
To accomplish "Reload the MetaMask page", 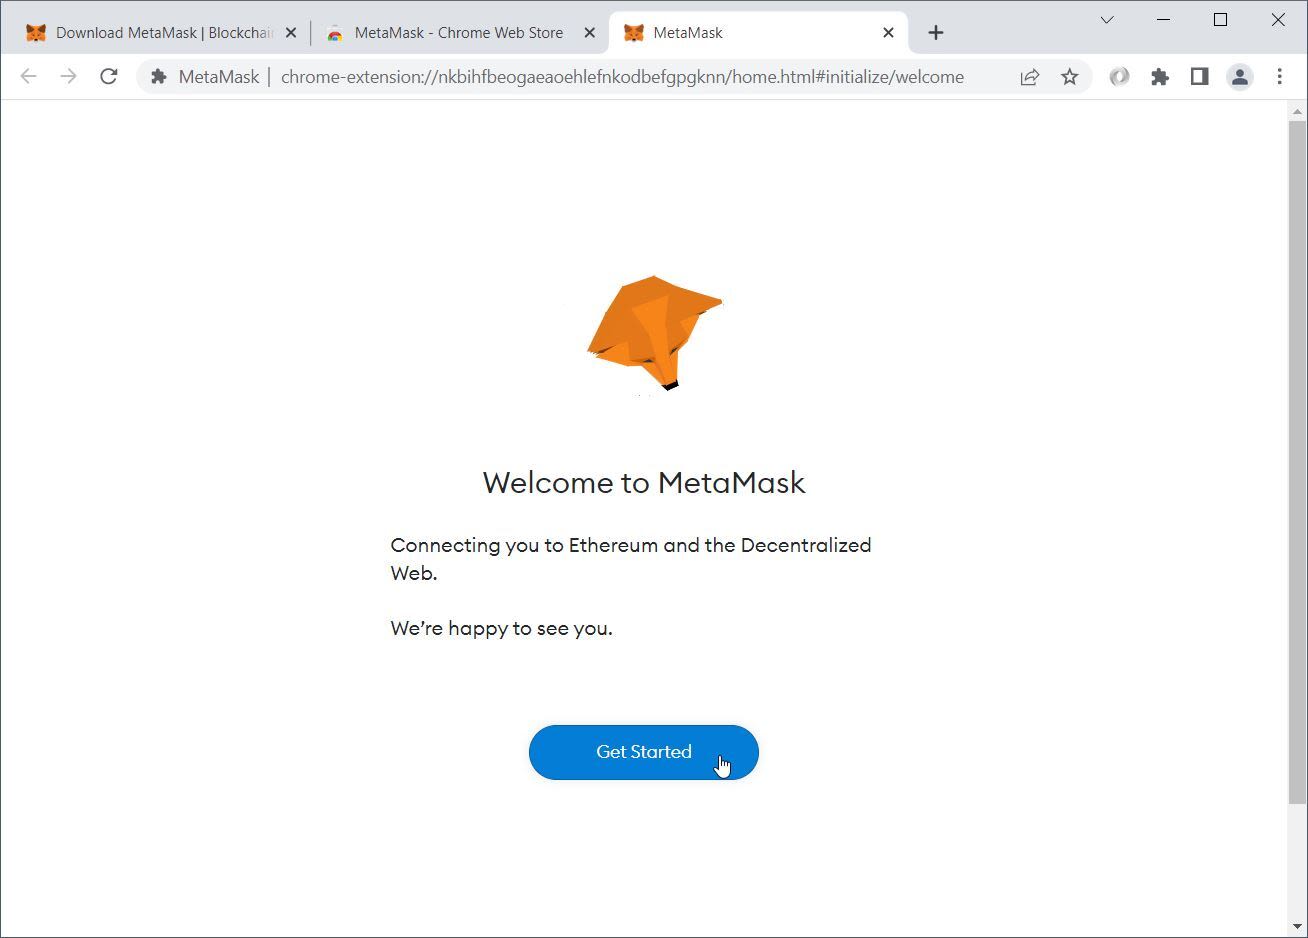I will pyautogui.click(x=109, y=77).
